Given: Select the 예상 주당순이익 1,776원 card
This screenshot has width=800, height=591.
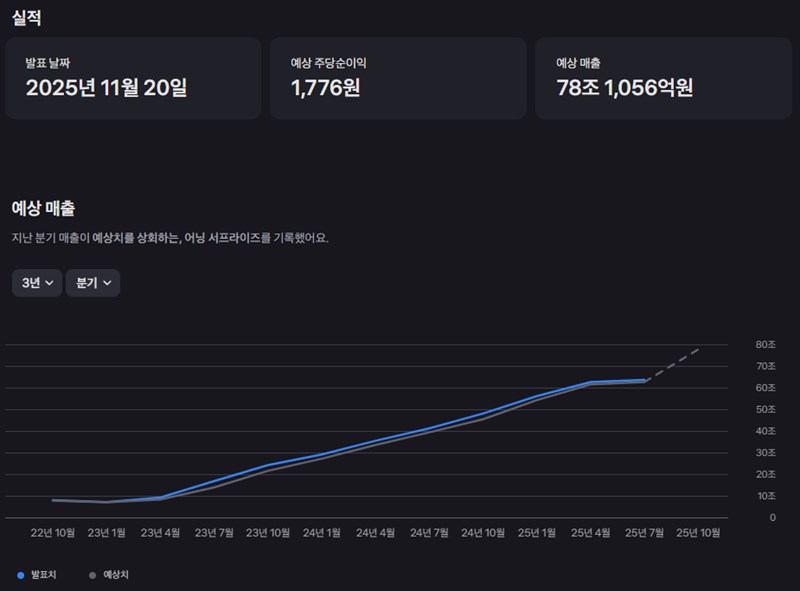Looking at the screenshot, I should pos(398,78).
